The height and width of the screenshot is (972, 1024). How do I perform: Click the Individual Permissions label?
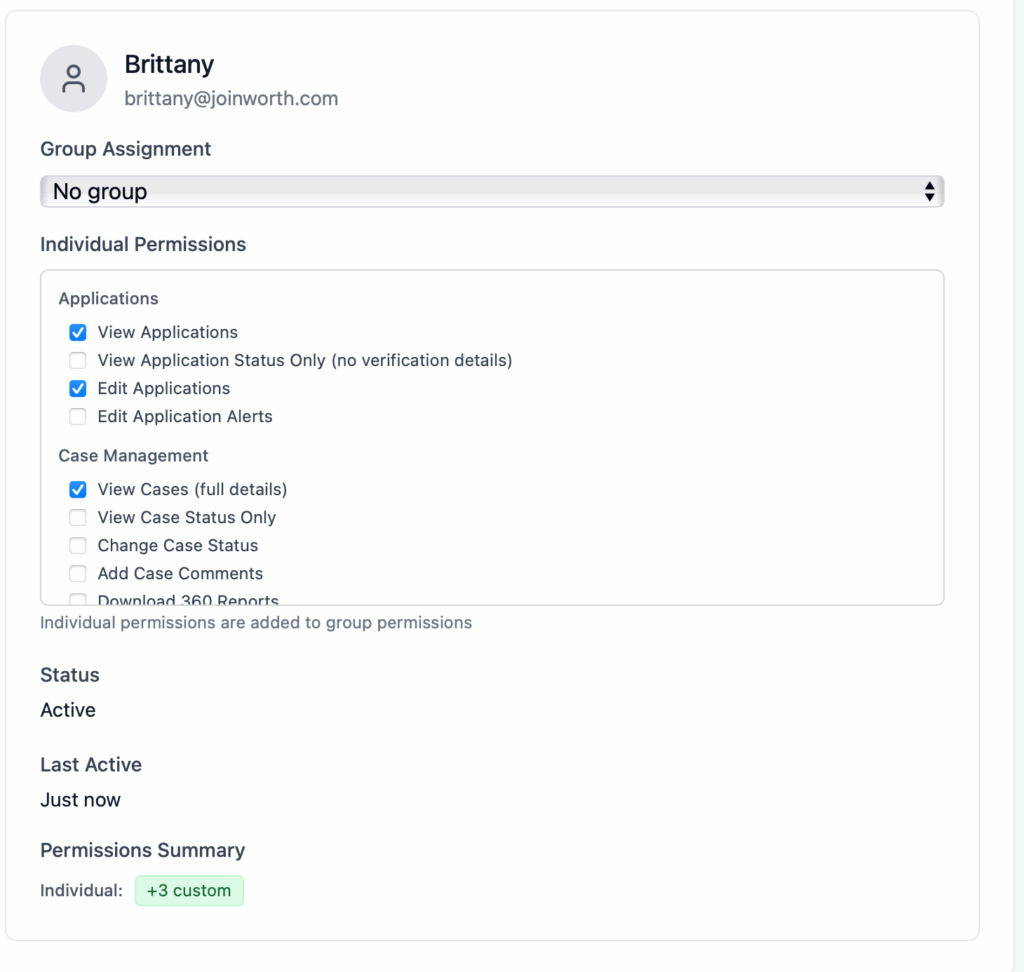click(143, 245)
